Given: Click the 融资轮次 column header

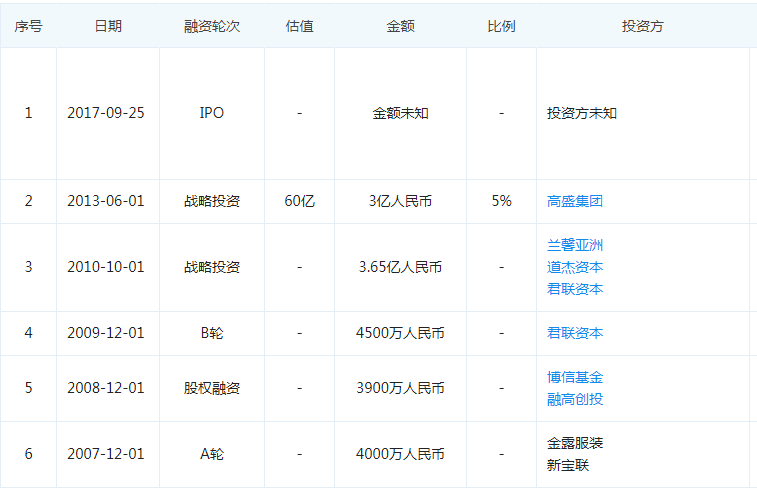Looking at the screenshot, I should [212, 26].
